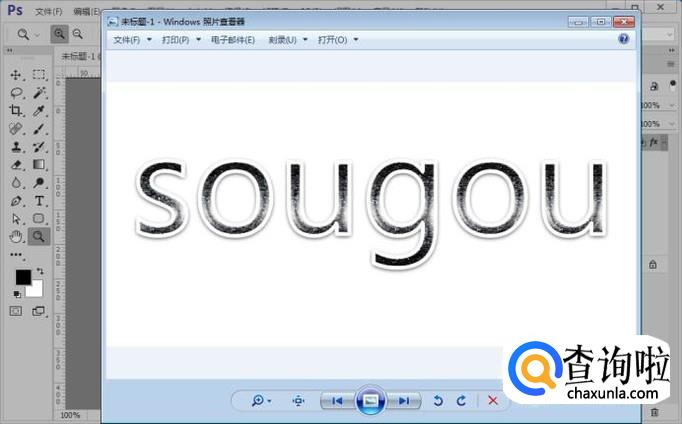682x424 pixels.
Task: Open the 电子邮件(E) menu item
Action: 234,40
